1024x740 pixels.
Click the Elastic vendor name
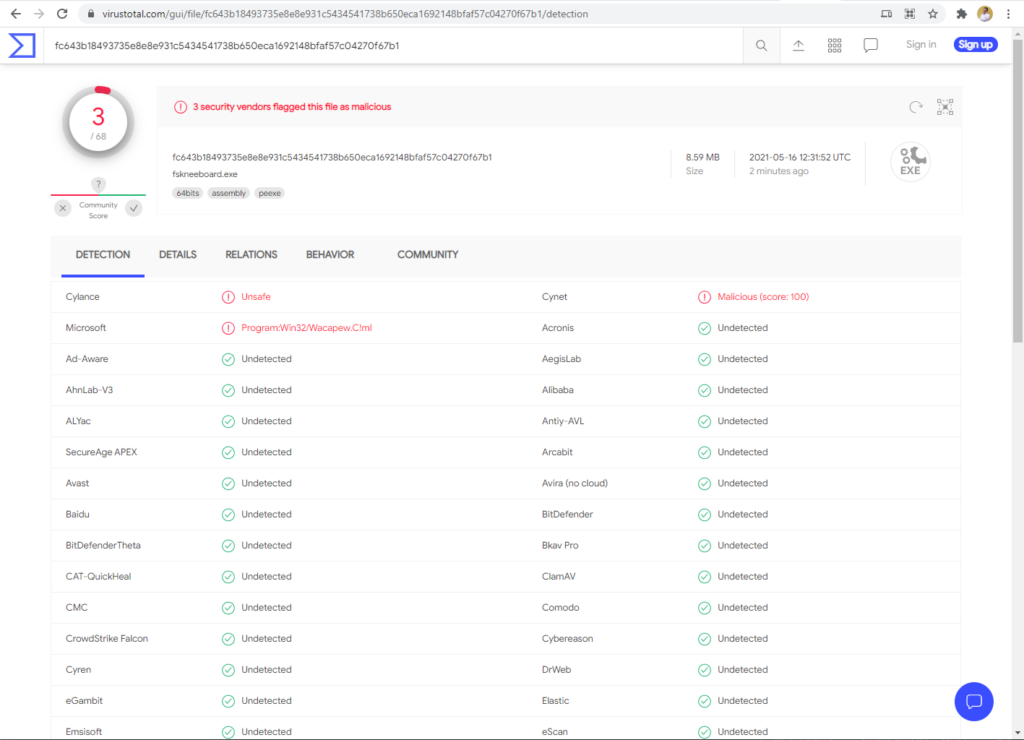pos(555,701)
